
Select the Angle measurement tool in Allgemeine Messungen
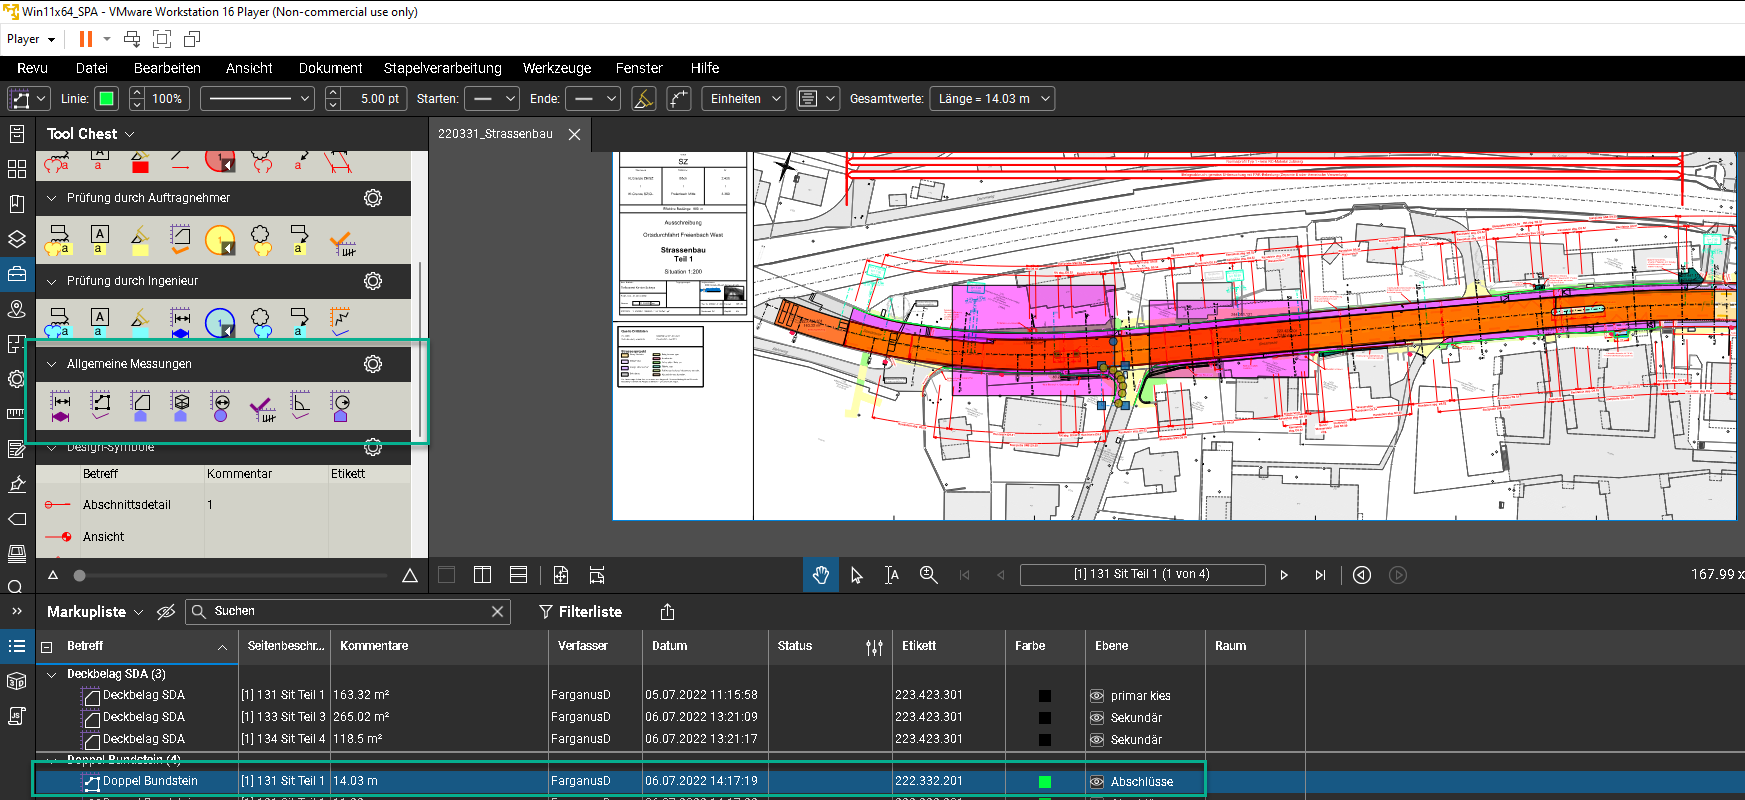click(301, 404)
